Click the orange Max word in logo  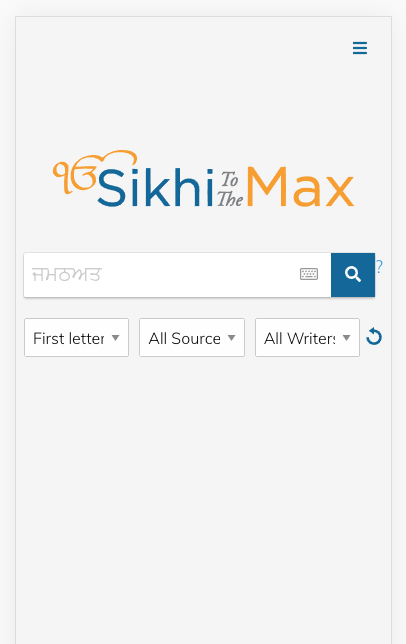(x=300, y=187)
